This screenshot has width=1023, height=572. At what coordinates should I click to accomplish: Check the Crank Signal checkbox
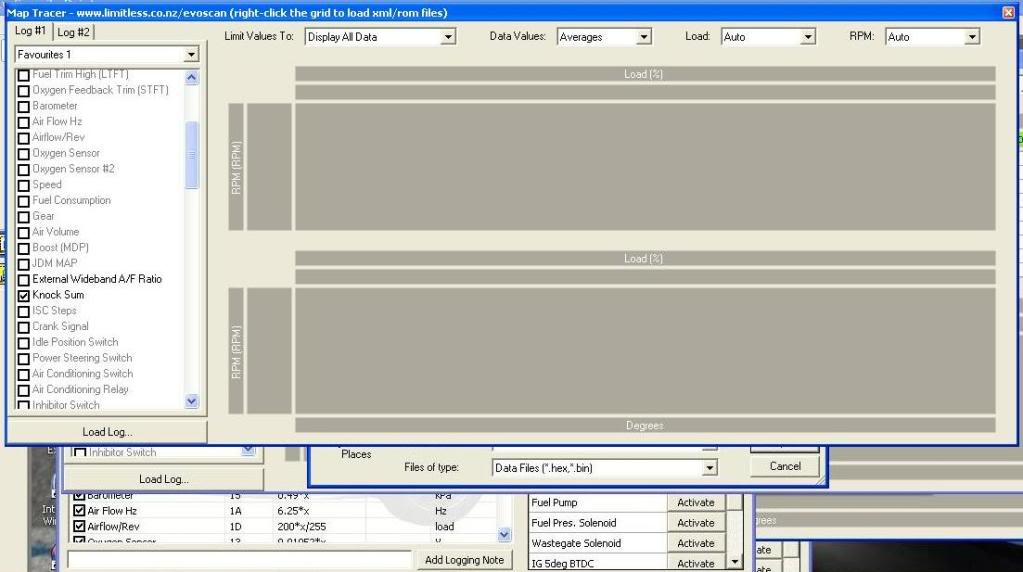pyautogui.click(x=23, y=327)
